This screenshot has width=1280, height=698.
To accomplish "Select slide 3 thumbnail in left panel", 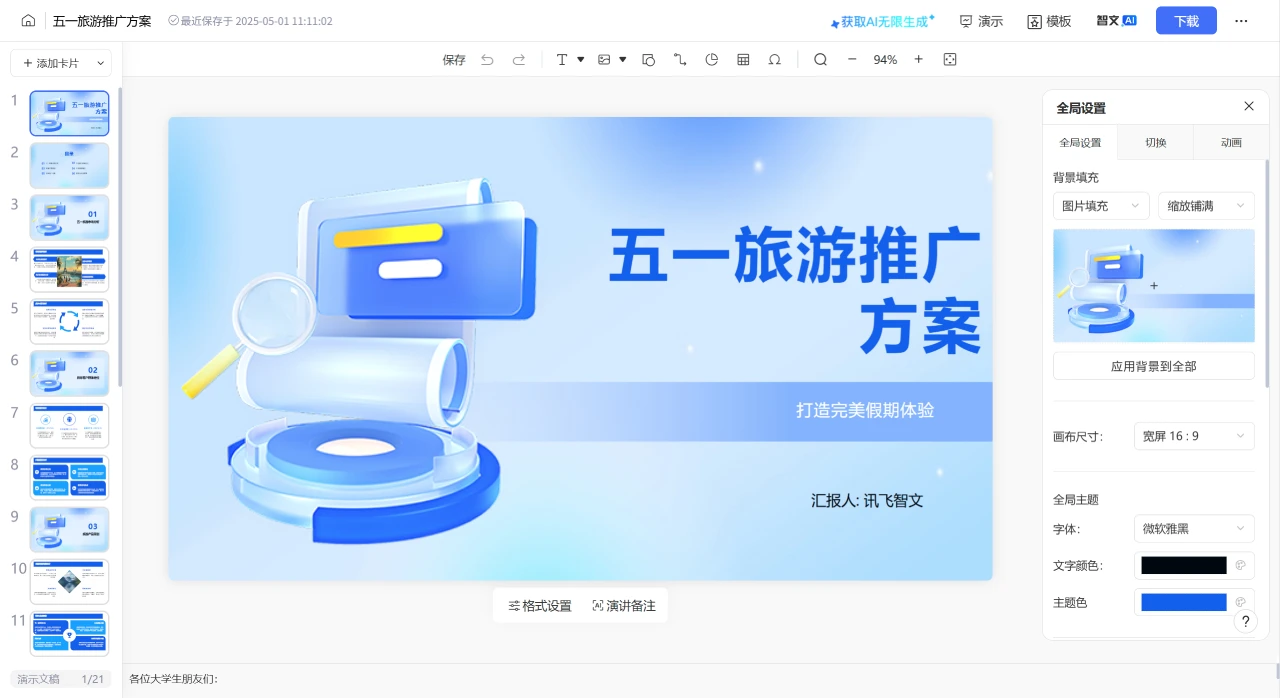I will tap(69, 217).
